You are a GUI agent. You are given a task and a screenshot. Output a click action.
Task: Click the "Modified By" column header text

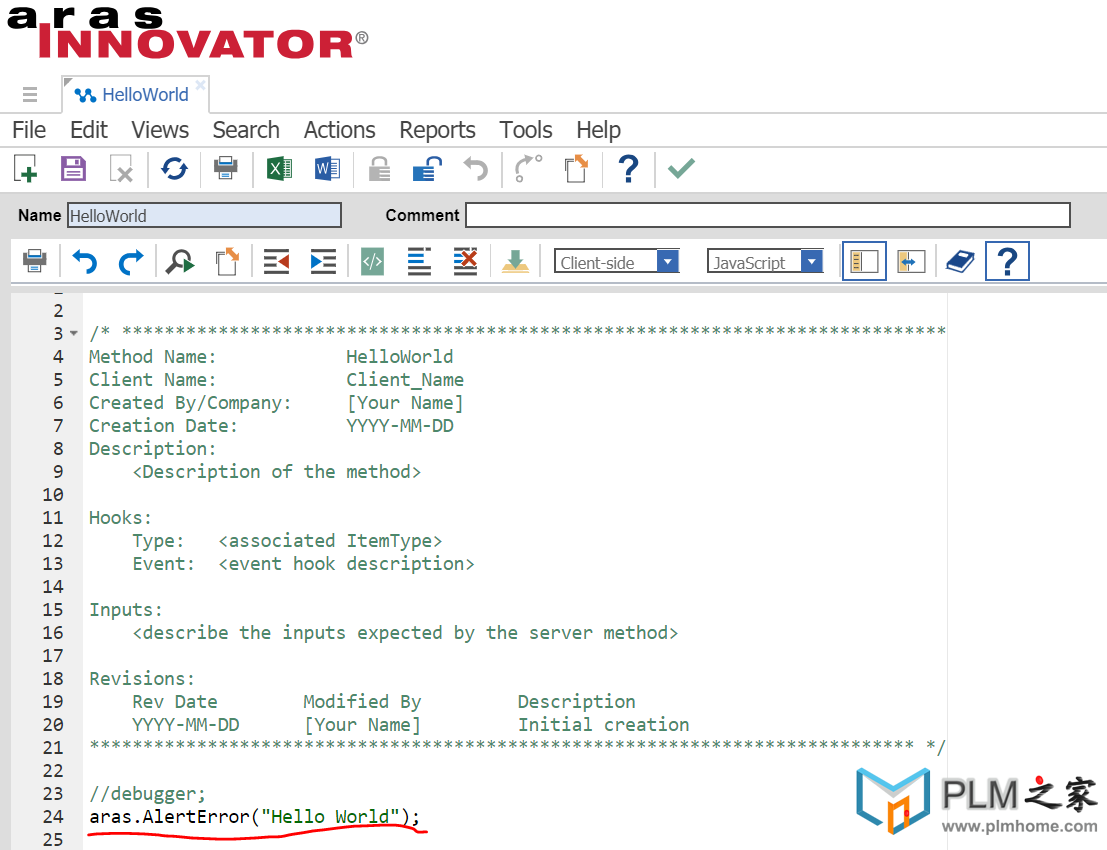[x=362, y=702]
